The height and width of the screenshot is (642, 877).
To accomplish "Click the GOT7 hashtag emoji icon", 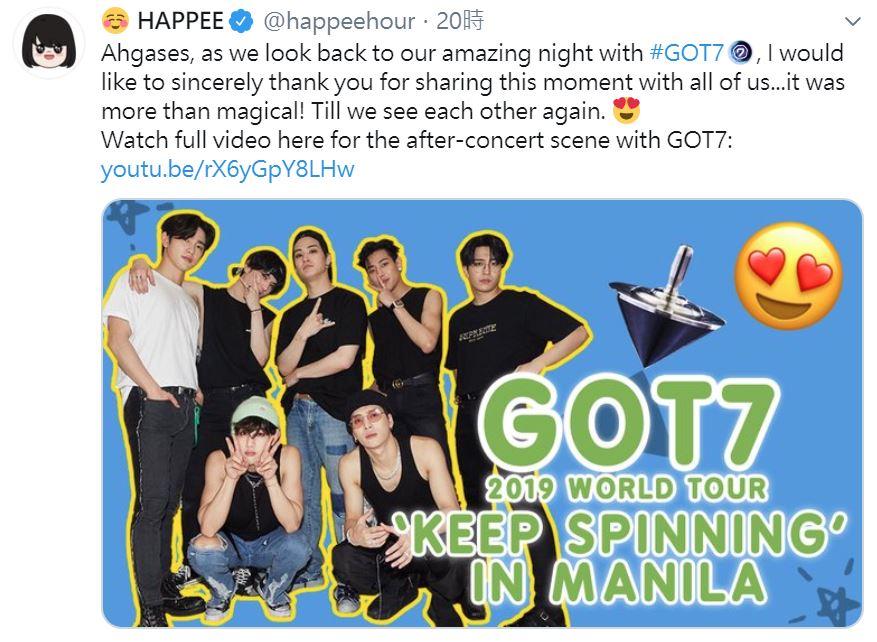I will pyautogui.click(x=741, y=53).
